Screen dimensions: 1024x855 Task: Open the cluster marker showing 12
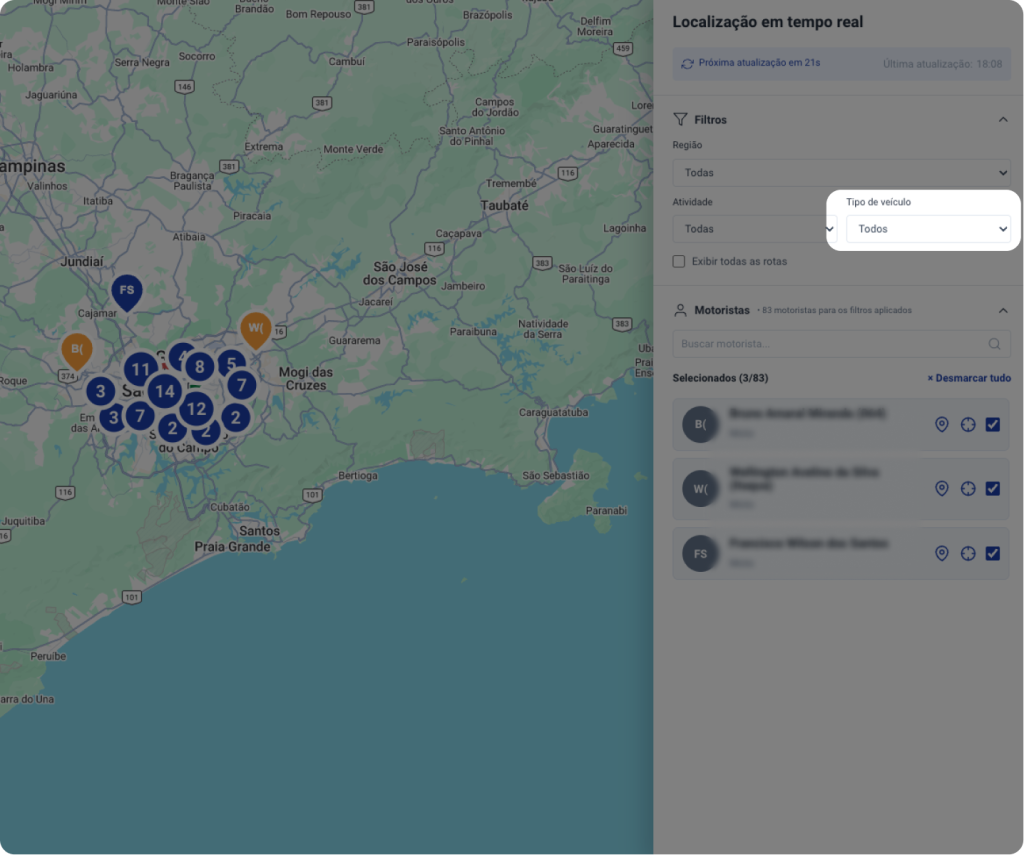(x=196, y=410)
